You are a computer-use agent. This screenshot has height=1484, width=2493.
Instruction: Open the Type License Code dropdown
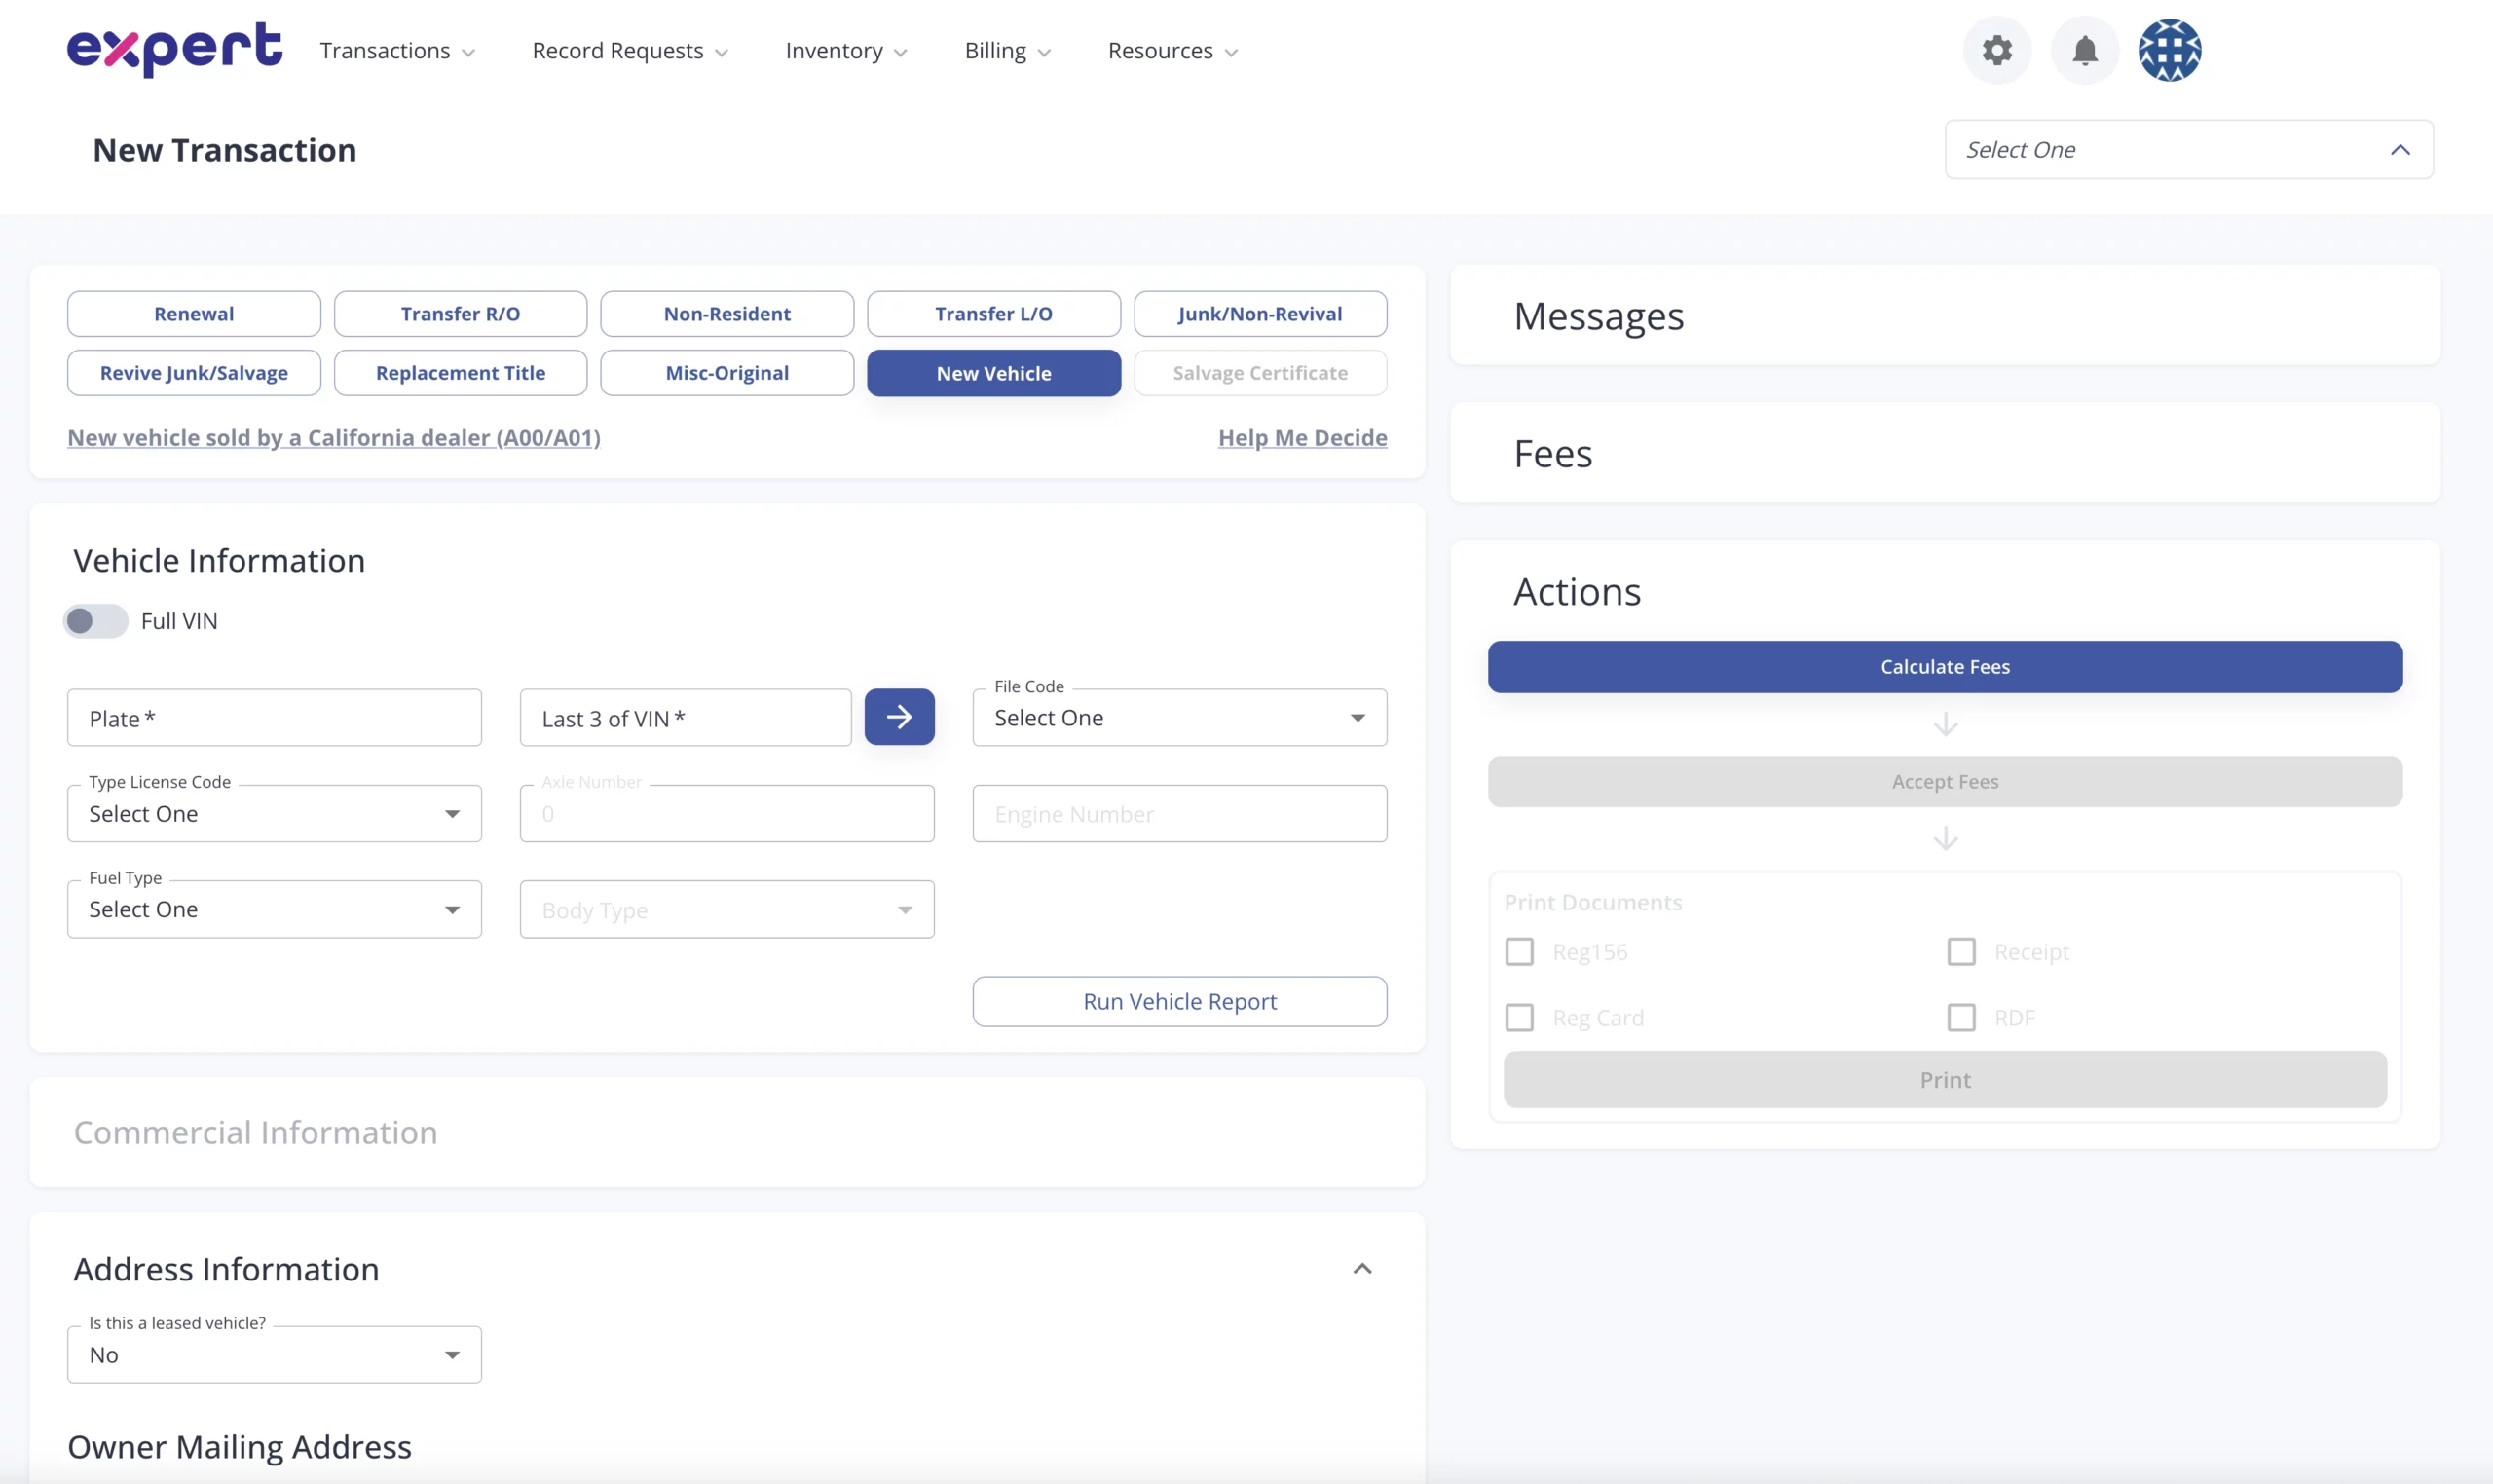tap(274, 813)
